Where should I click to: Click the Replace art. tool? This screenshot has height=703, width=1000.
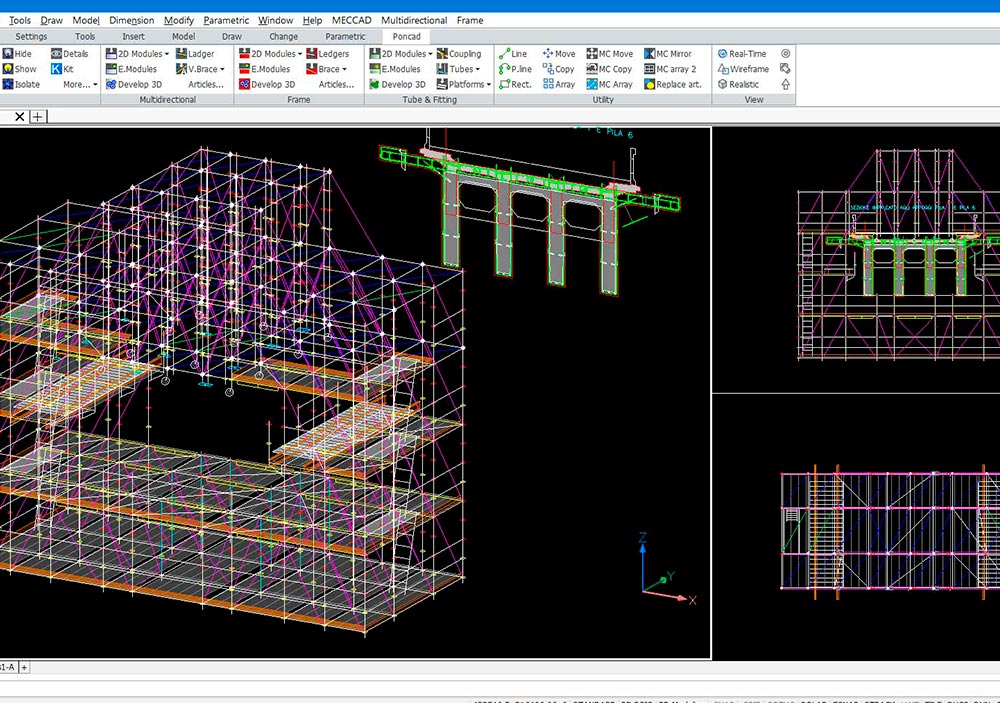coord(673,84)
